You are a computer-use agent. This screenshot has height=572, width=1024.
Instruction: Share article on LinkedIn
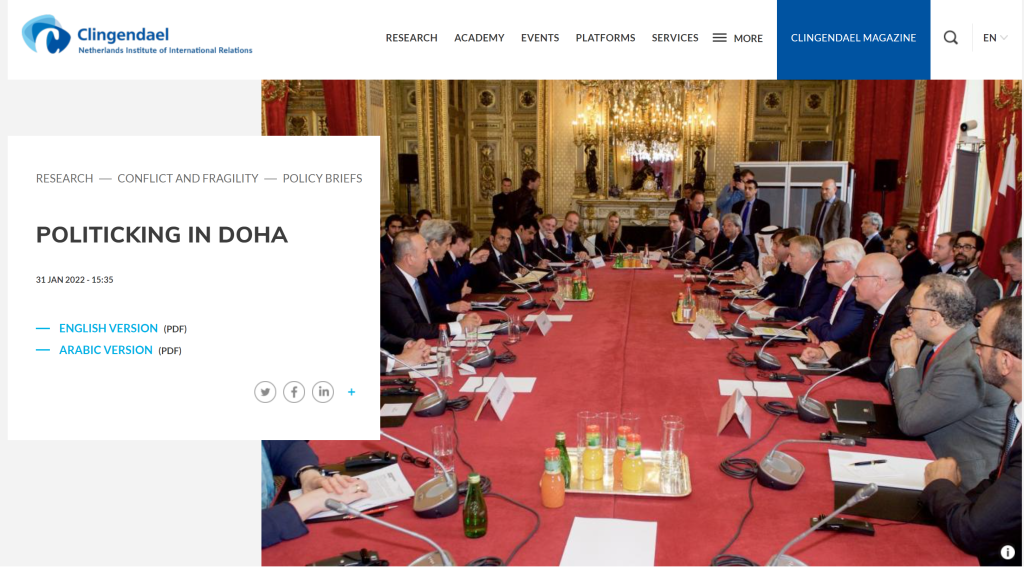pos(323,392)
